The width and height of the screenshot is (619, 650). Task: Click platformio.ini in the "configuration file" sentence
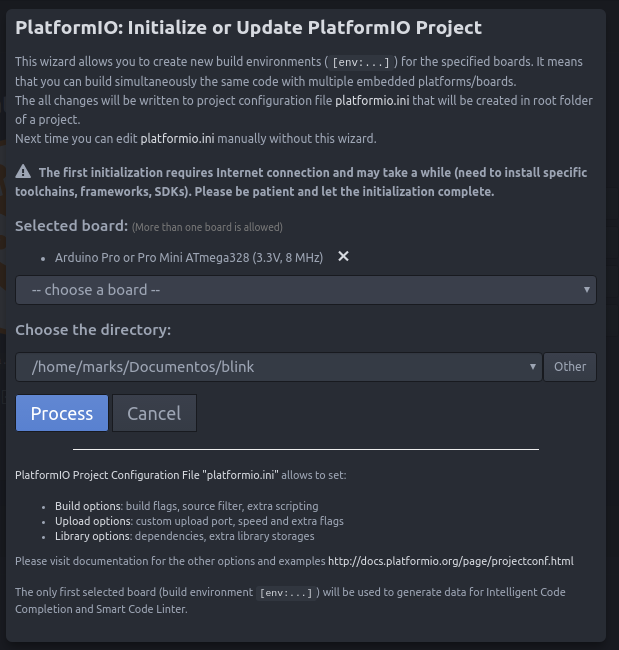[x=372, y=101]
